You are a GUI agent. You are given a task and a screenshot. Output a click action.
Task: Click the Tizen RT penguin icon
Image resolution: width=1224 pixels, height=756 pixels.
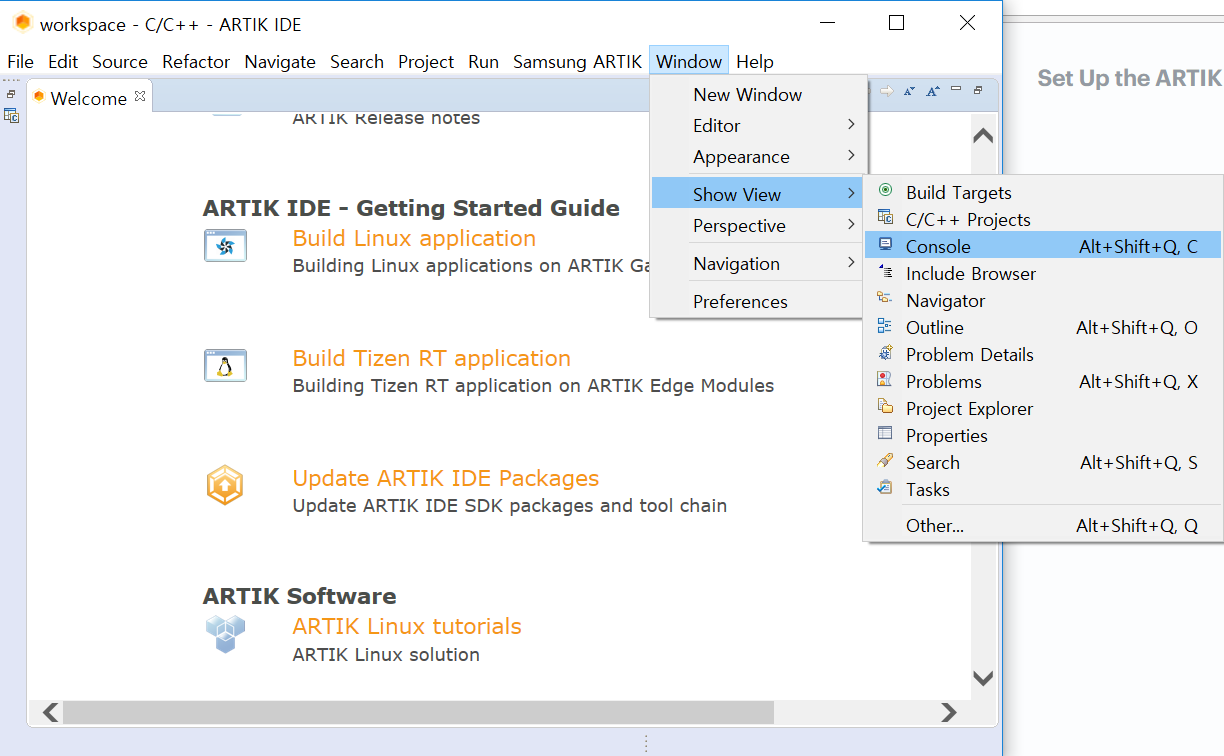[x=225, y=365]
